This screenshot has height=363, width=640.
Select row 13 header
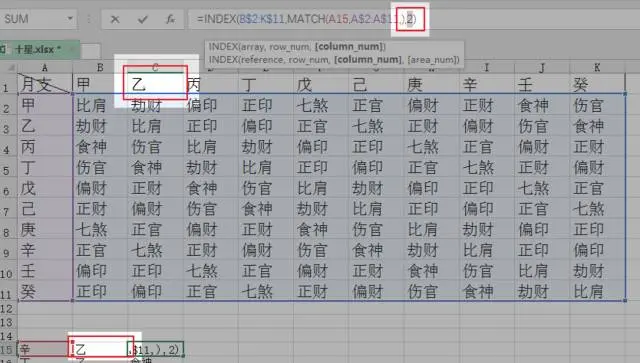pyautogui.click(x=8, y=322)
